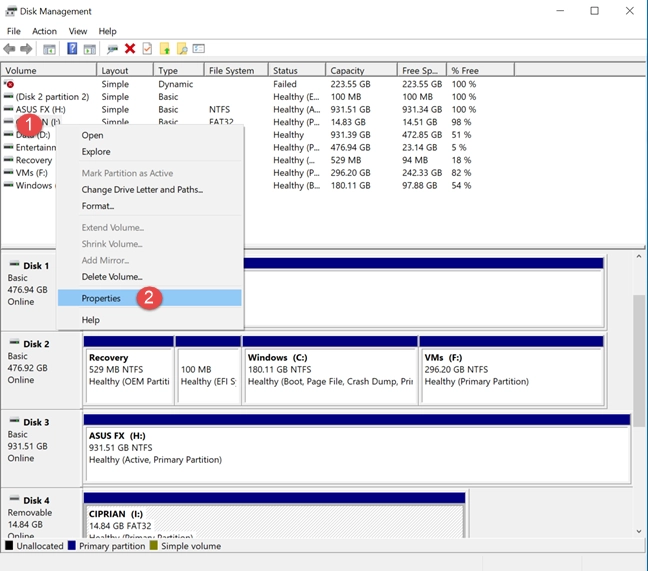
Task: Choose Format from the context menu
Action: [x=150, y=206]
